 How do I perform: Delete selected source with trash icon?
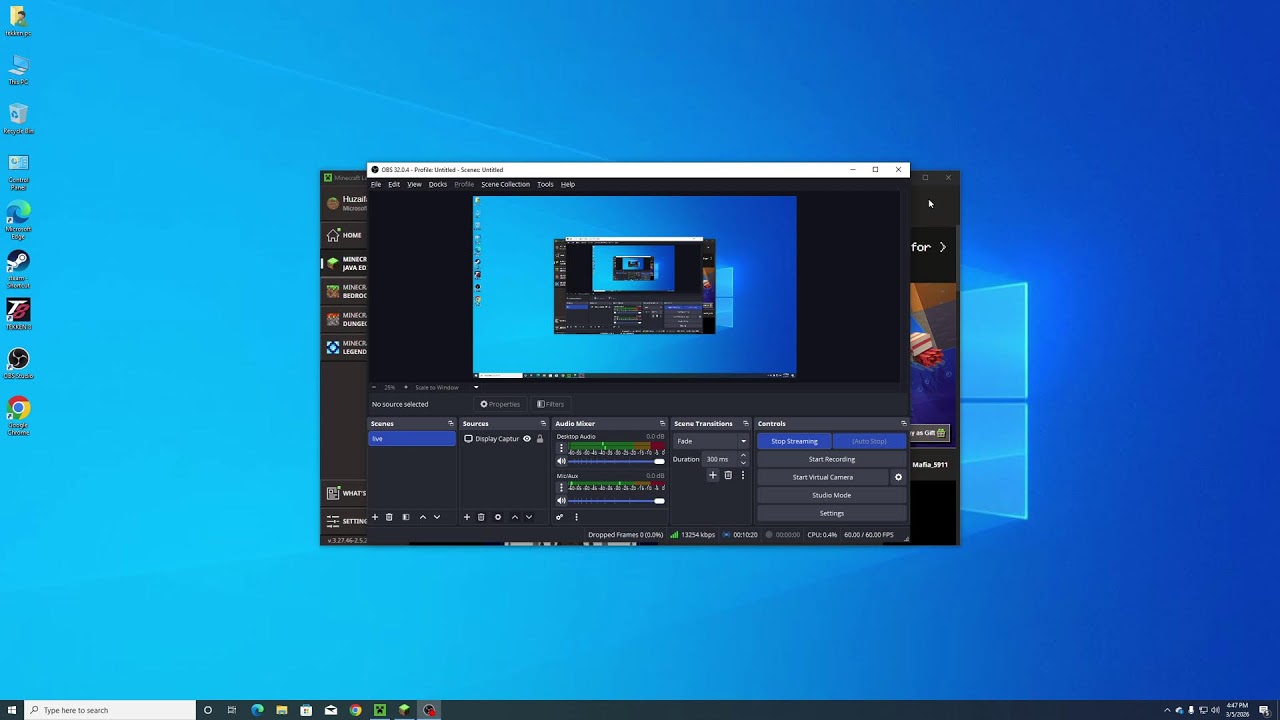point(481,517)
